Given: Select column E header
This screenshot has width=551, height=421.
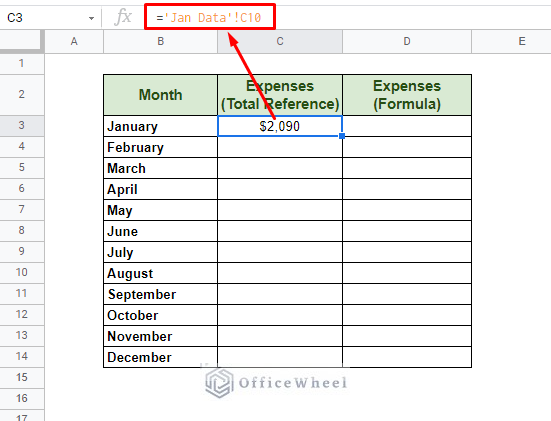Looking at the screenshot, I should tap(521, 41).
